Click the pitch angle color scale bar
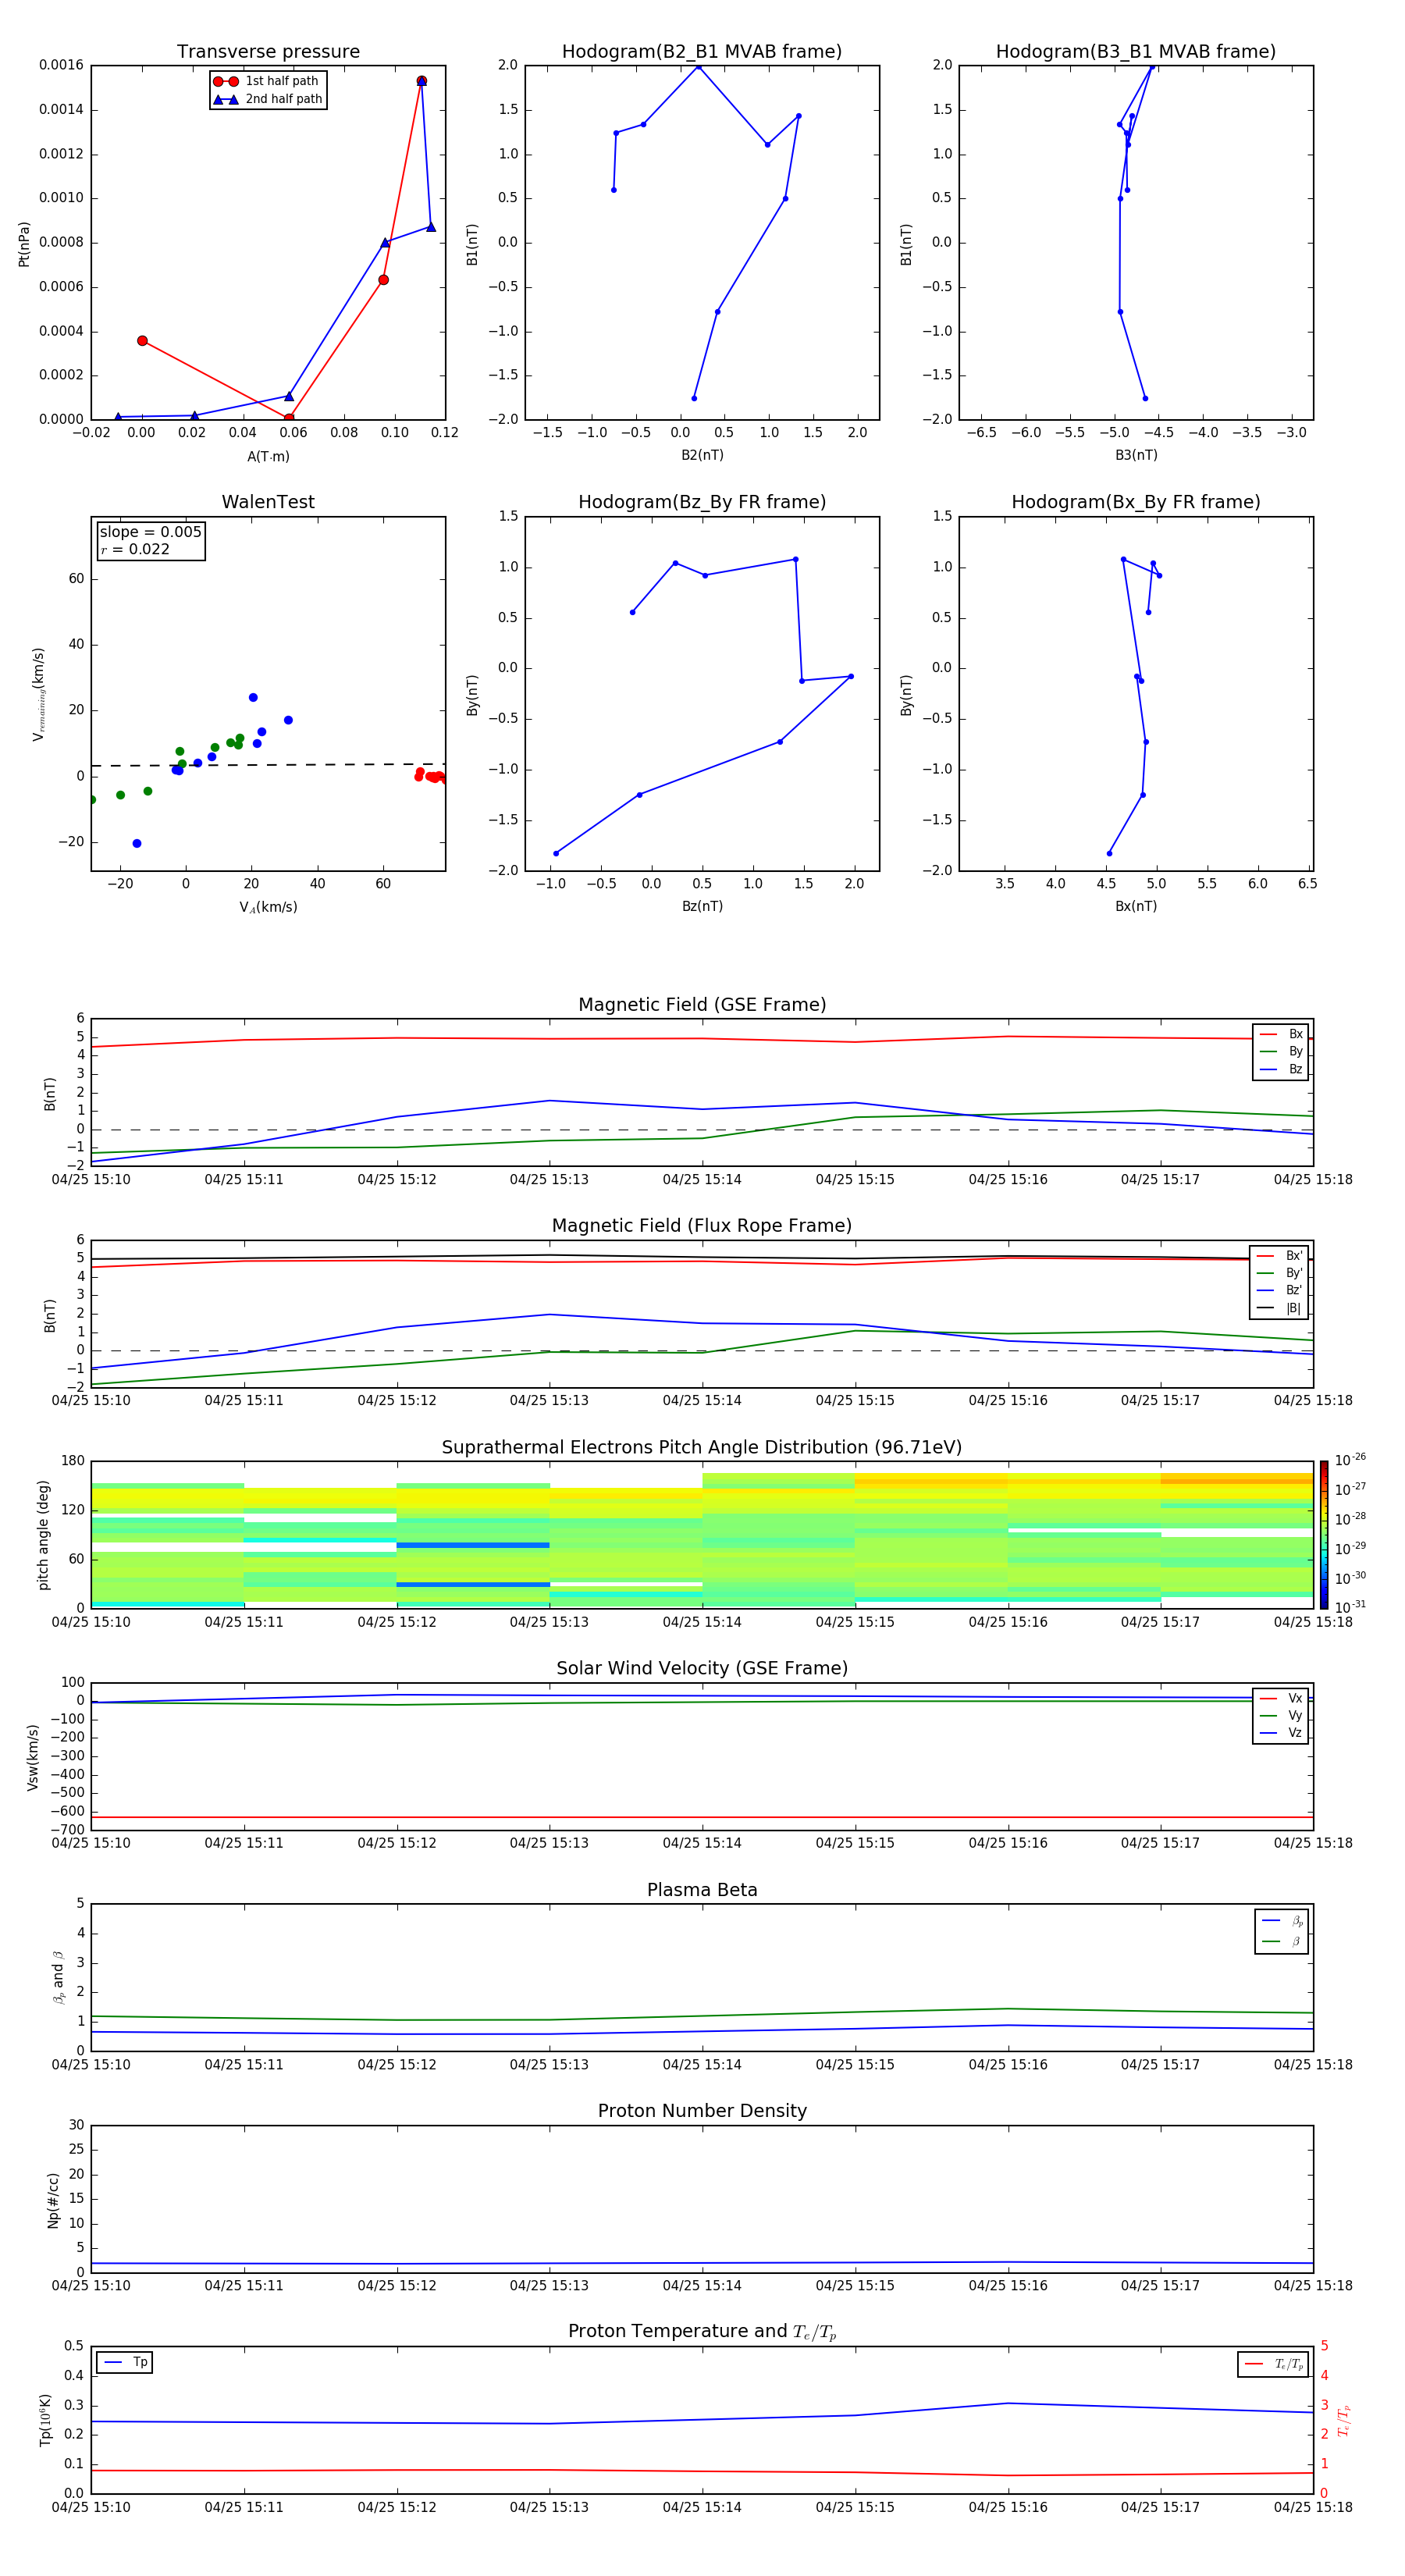 pyautogui.click(x=1323, y=1535)
